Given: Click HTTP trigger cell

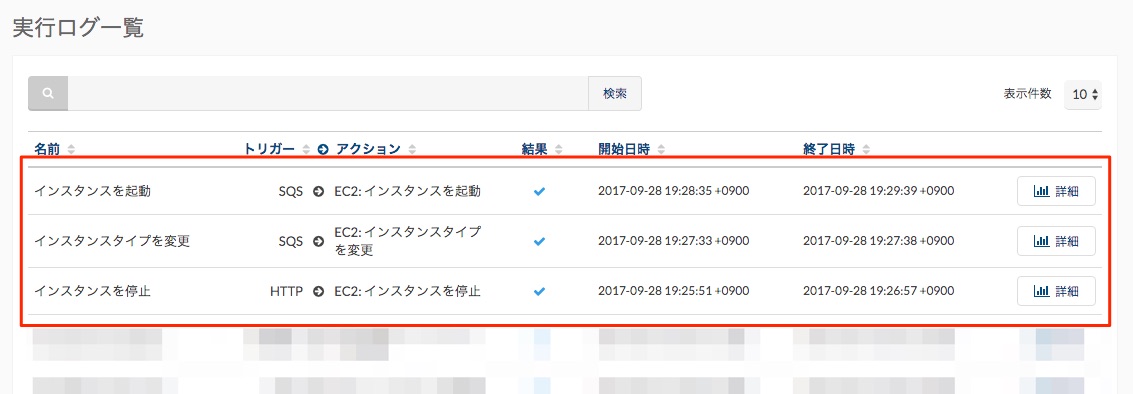Looking at the screenshot, I should (x=286, y=291).
